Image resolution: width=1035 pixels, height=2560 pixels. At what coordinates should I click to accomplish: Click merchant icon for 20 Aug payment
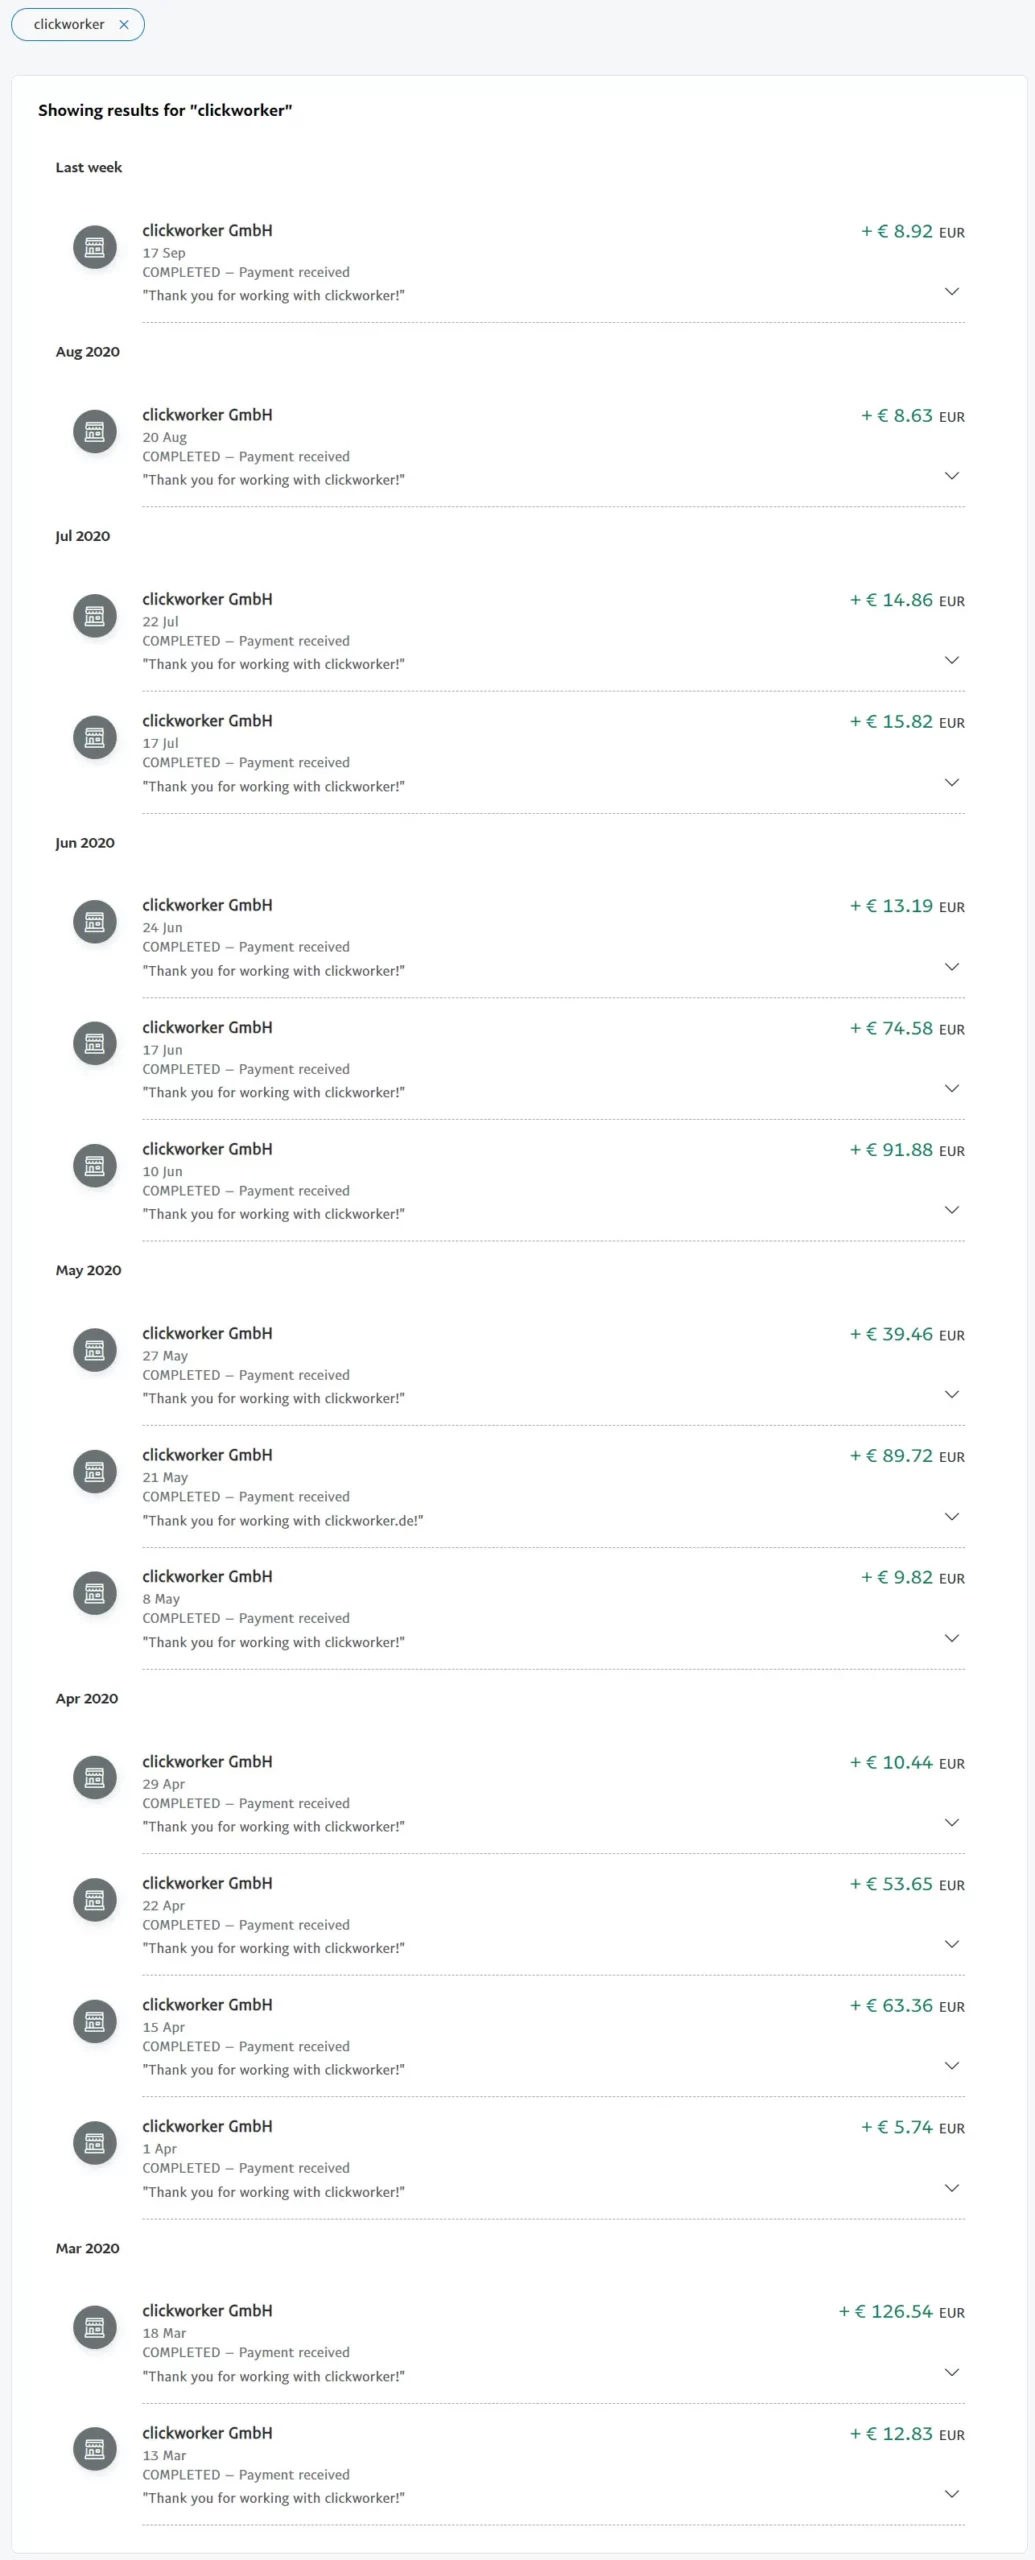(x=95, y=432)
